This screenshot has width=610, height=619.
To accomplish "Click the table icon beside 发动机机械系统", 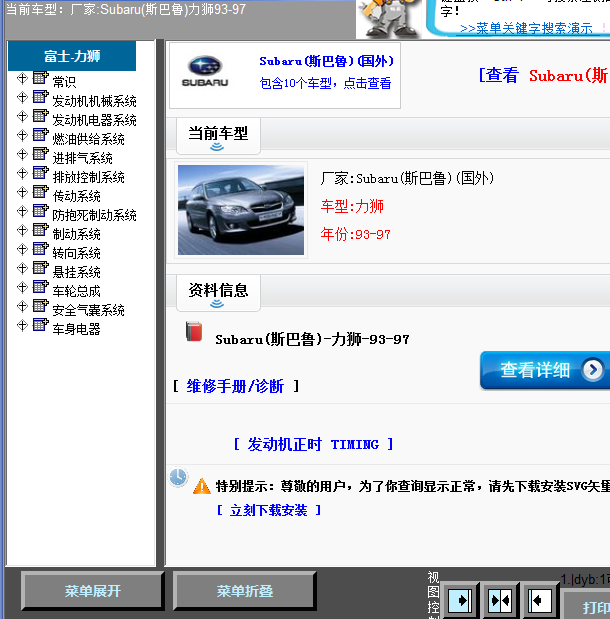I will tap(40, 96).
